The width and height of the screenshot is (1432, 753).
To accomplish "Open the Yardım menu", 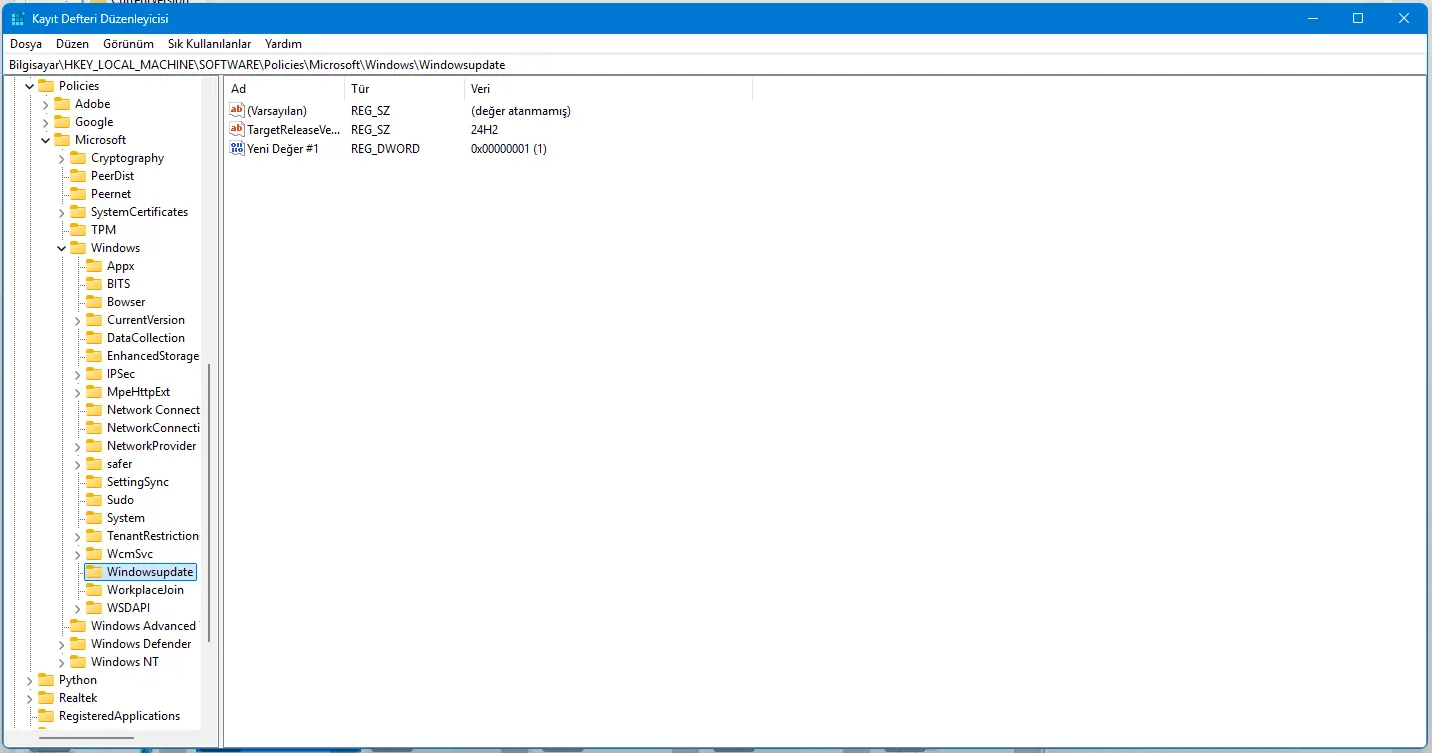I will click(x=283, y=44).
